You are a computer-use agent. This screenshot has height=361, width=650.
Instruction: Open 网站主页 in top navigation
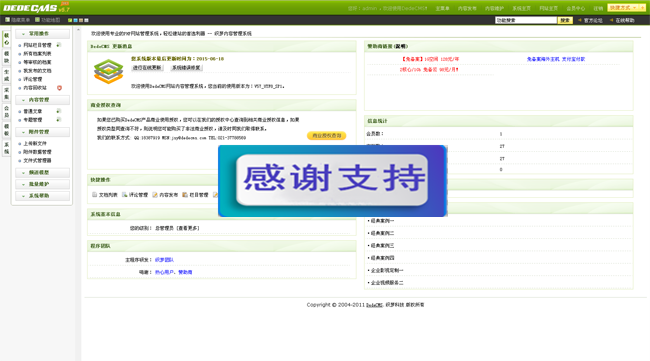pos(548,8)
